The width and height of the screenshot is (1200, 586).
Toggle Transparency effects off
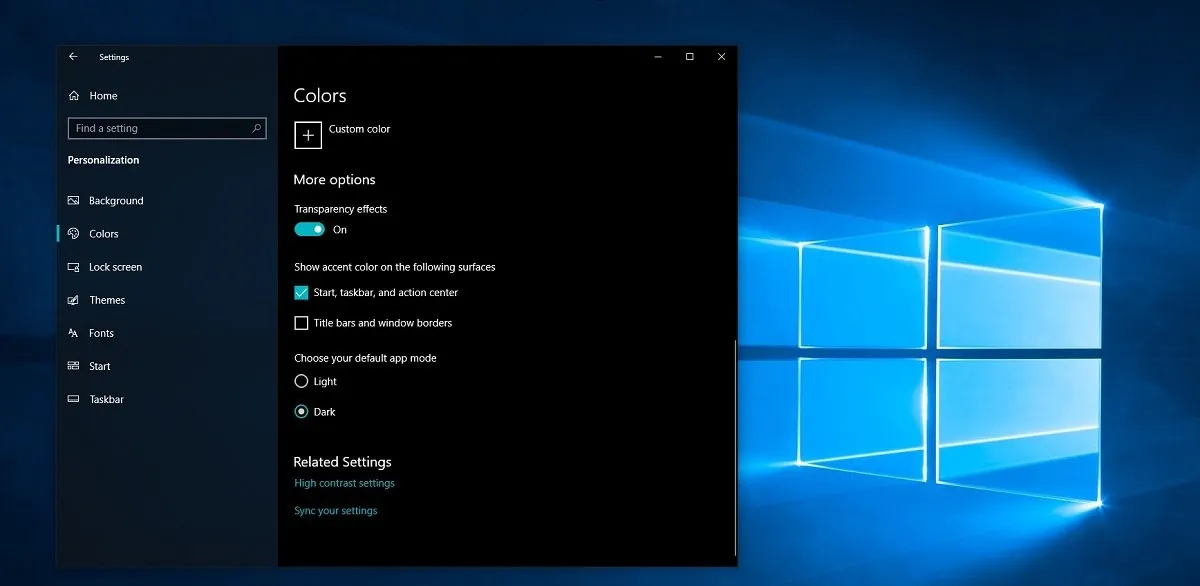click(x=308, y=229)
